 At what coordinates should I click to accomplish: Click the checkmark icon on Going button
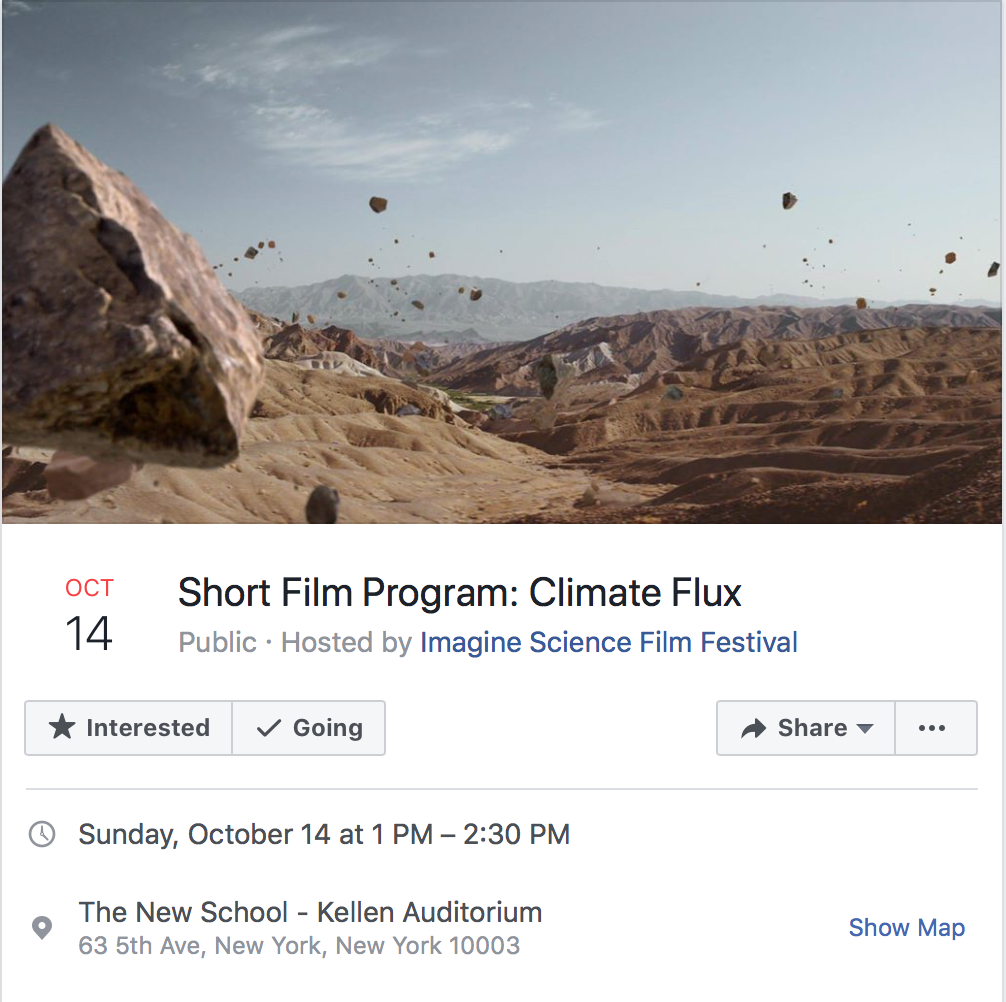tap(268, 728)
